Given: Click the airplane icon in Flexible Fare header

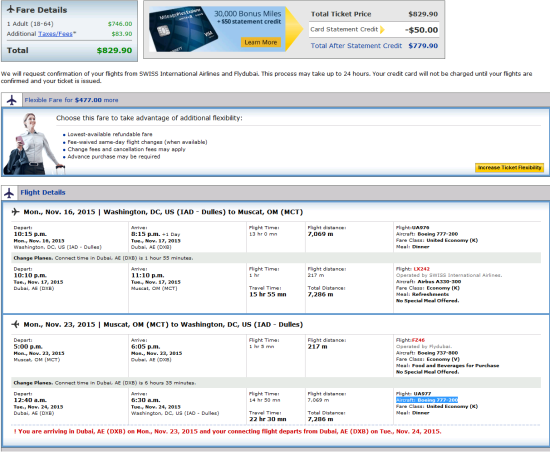Looking at the screenshot, I should coord(12,100).
